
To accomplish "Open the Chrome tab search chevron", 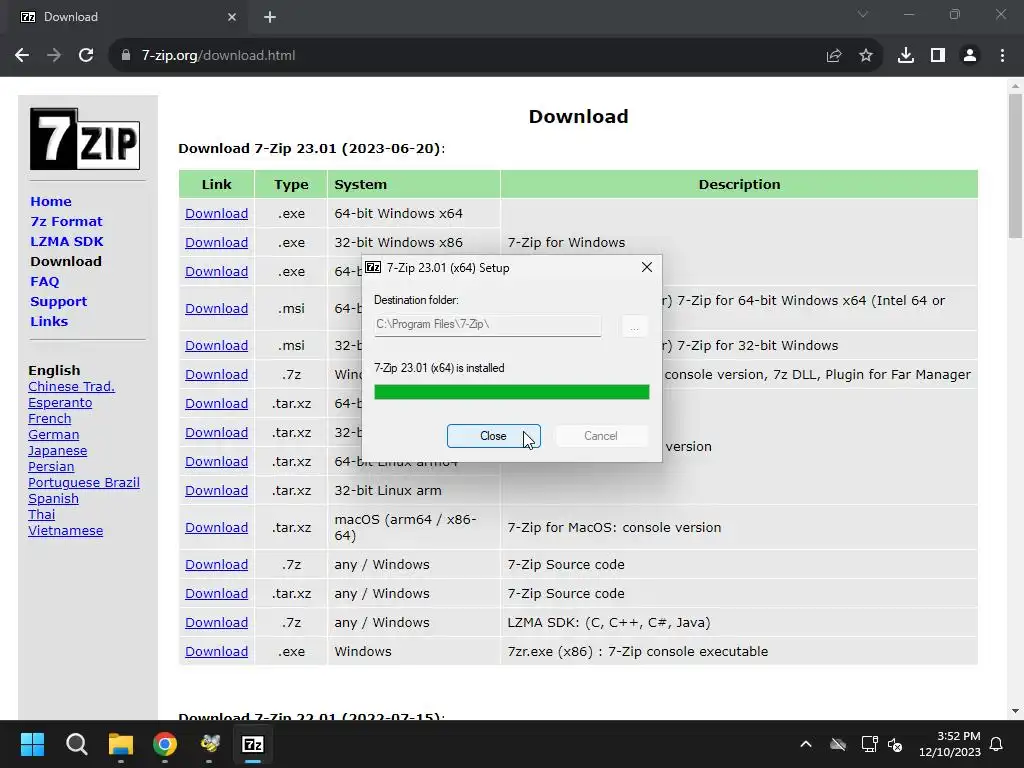I will [x=863, y=14].
